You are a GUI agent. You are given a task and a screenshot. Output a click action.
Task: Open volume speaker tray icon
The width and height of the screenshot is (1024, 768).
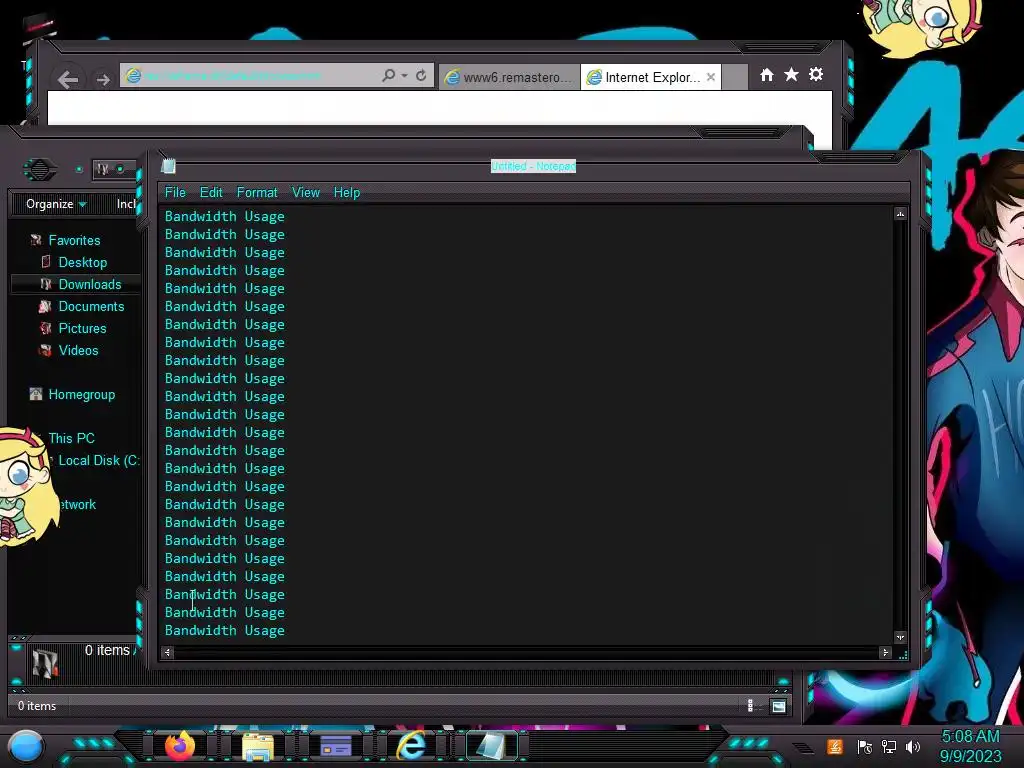coord(913,747)
